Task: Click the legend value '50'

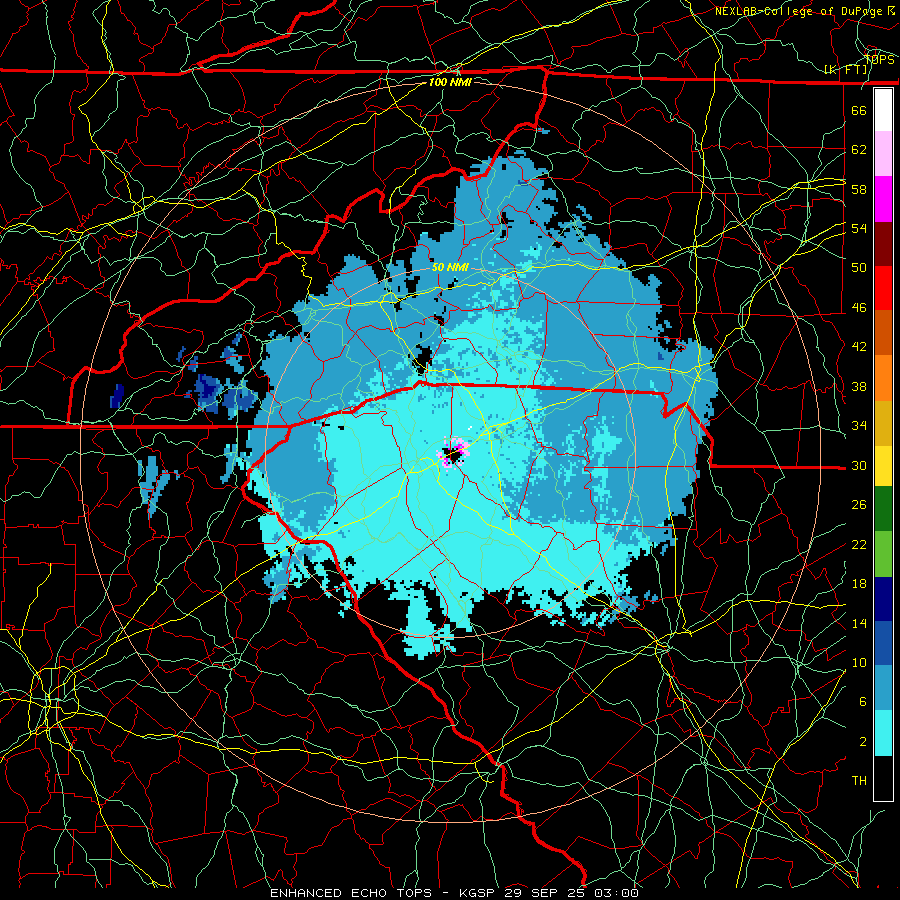Action: 859,268
